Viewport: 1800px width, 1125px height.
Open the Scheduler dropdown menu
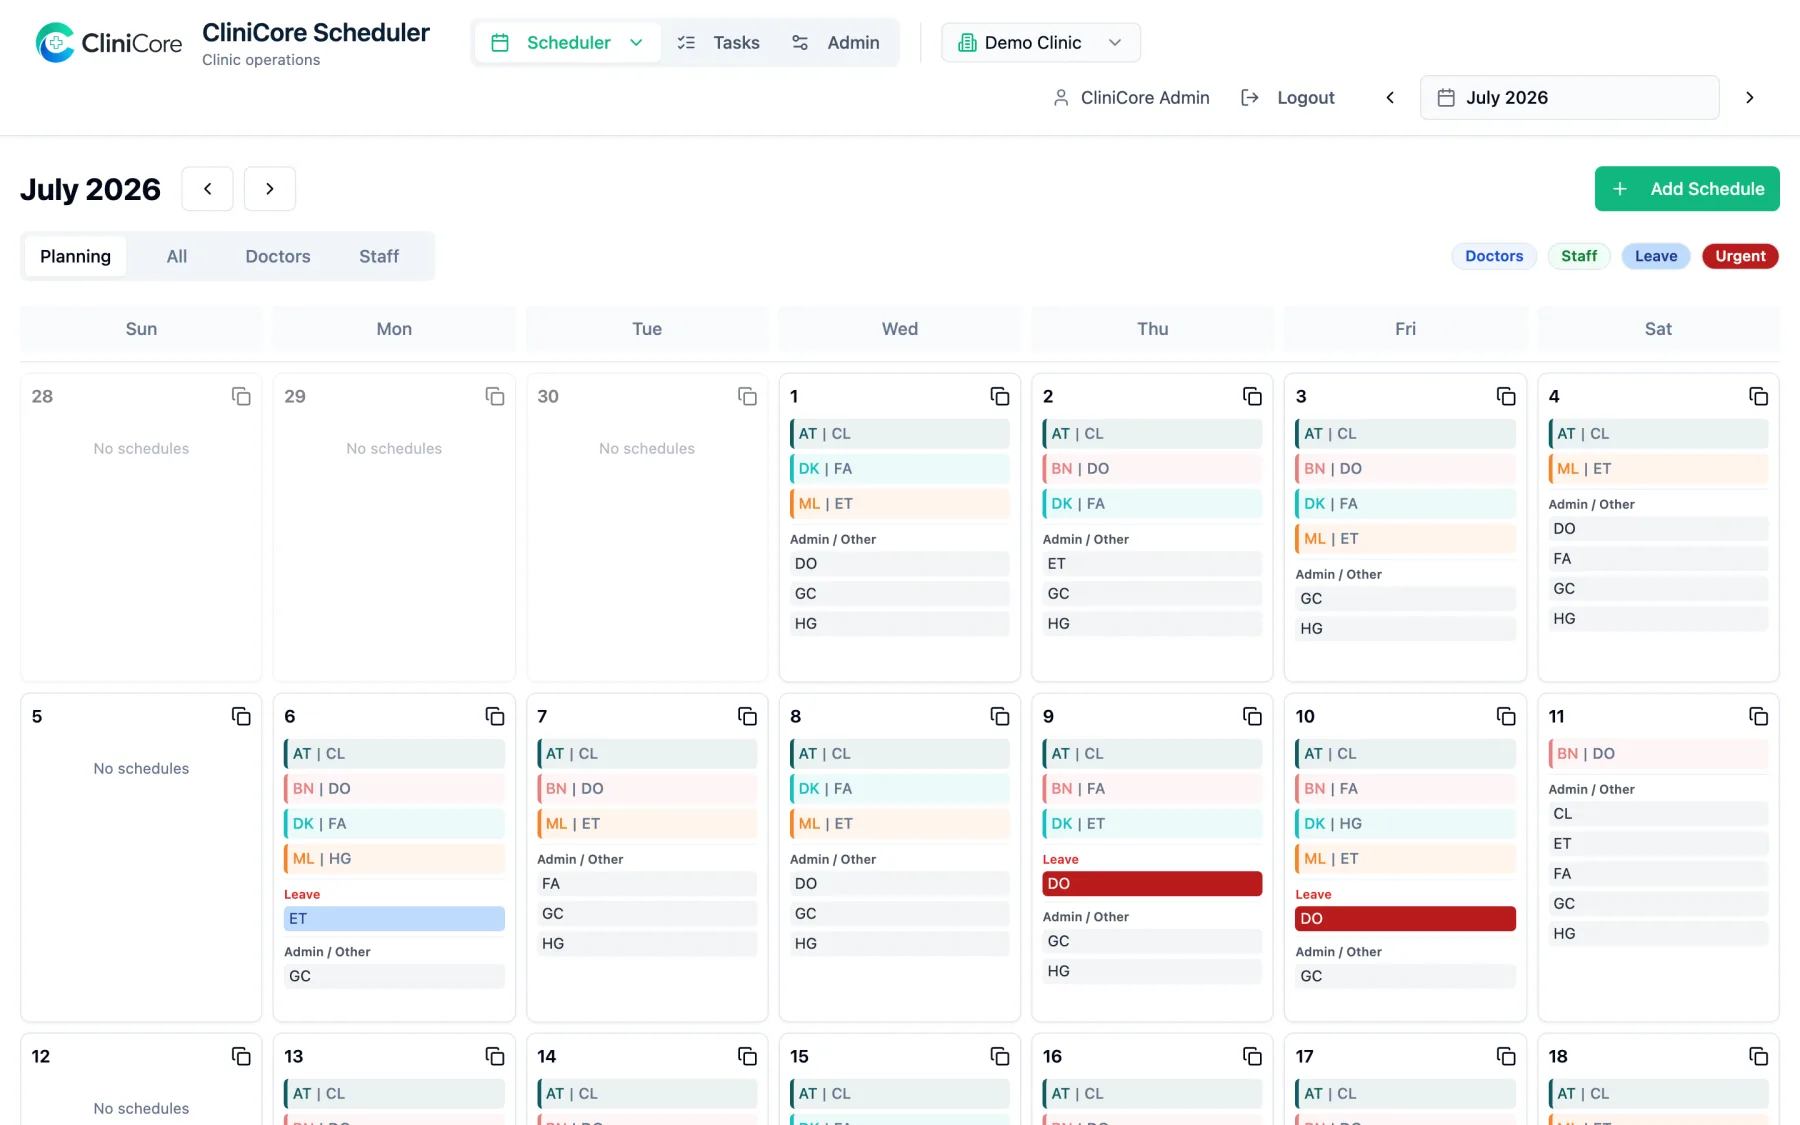(567, 42)
